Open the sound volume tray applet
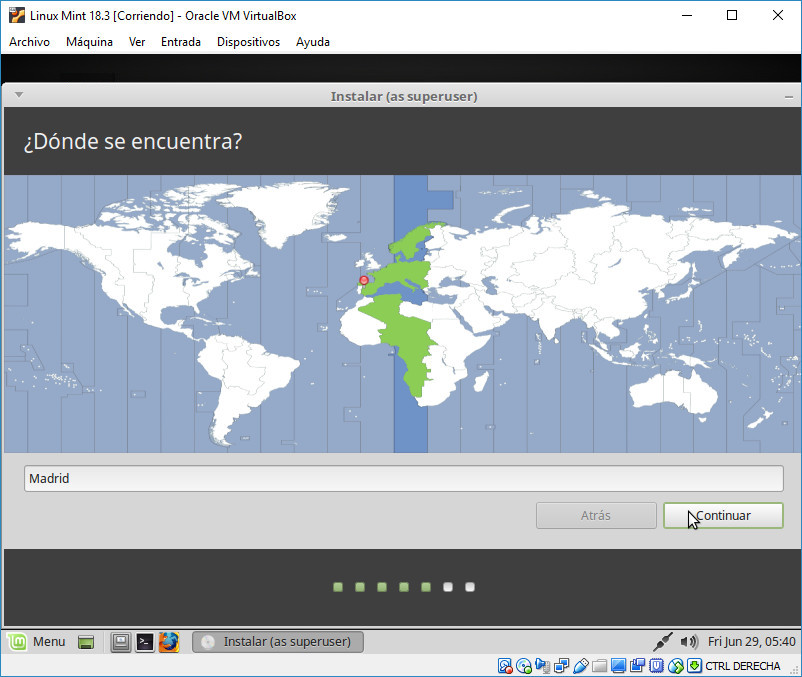 pyautogui.click(x=688, y=642)
